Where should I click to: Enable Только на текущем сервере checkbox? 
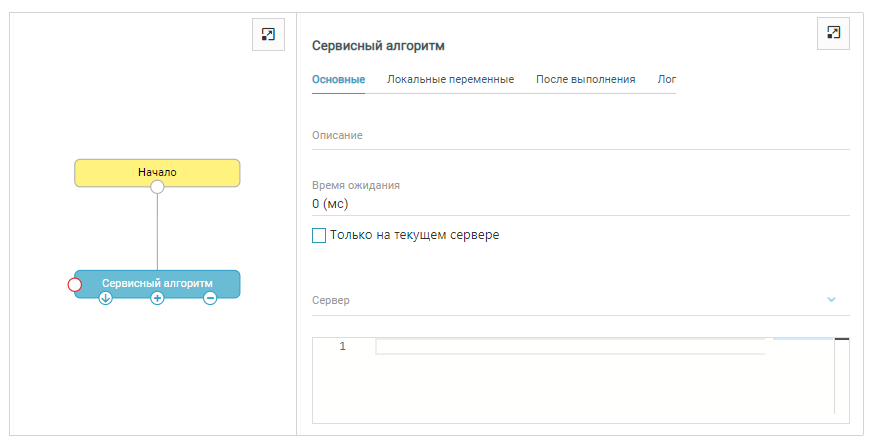click(319, 236)
